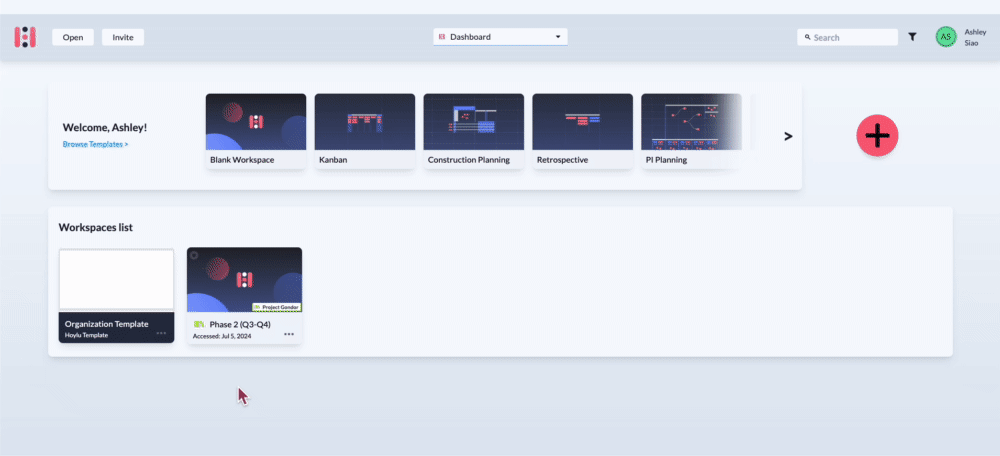1000x456 pixels.
Task: Click the red plus create button
Action: pos(878,136)
